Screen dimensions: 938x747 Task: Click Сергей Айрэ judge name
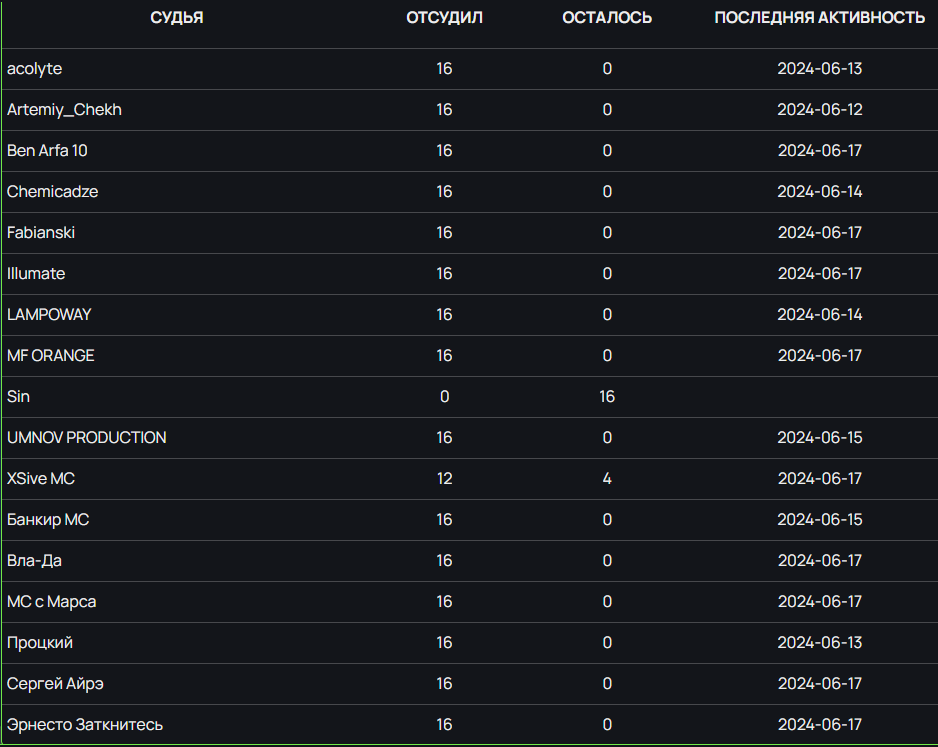[55, 684]
